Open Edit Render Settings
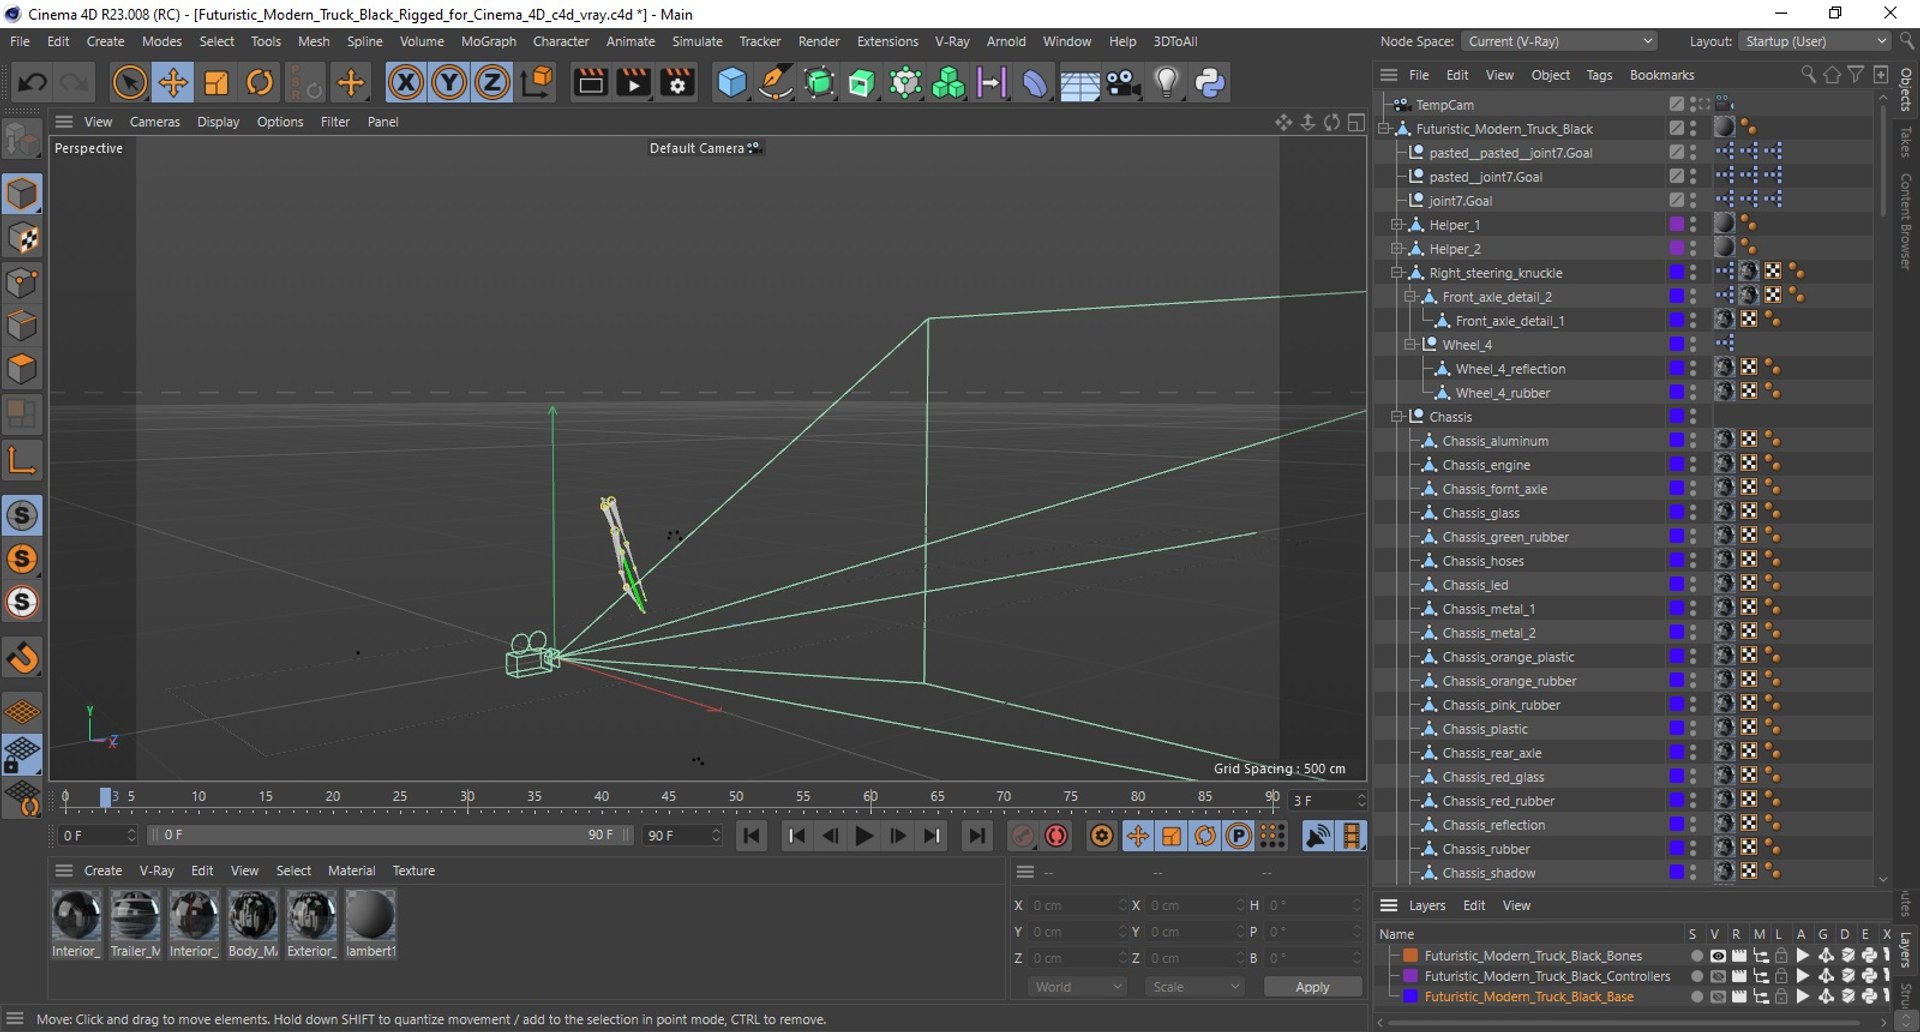Image resolution: width=1920 pixels, height=1032 pixels. tap(678, 82)
